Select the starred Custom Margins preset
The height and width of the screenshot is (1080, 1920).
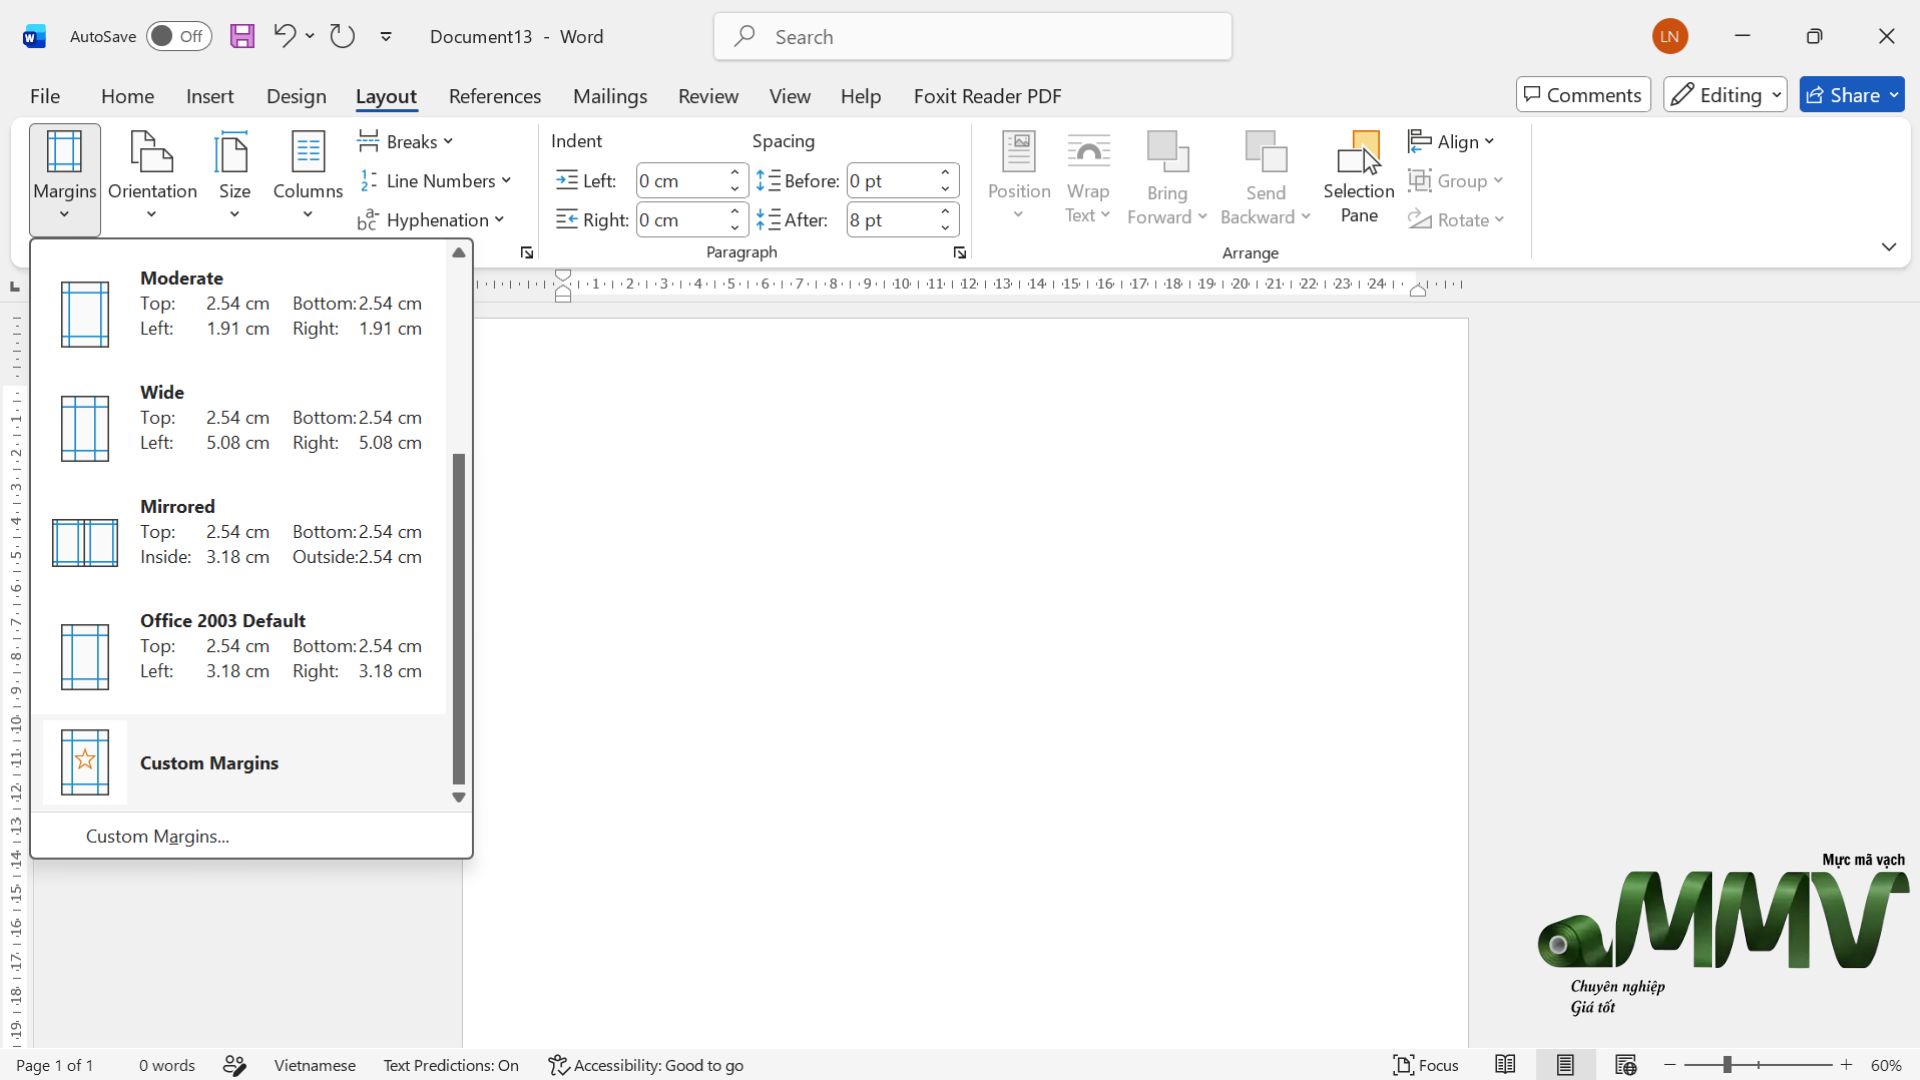240,763
